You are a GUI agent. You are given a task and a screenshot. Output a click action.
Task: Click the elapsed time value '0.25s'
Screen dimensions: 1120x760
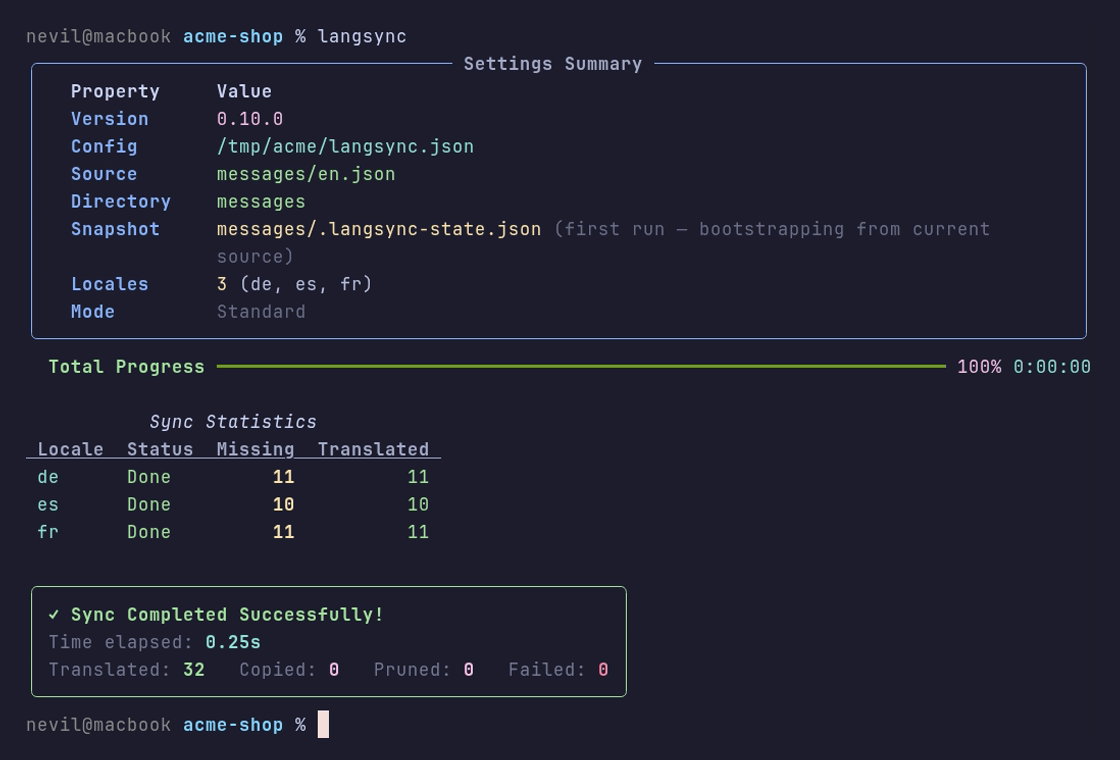233,642
